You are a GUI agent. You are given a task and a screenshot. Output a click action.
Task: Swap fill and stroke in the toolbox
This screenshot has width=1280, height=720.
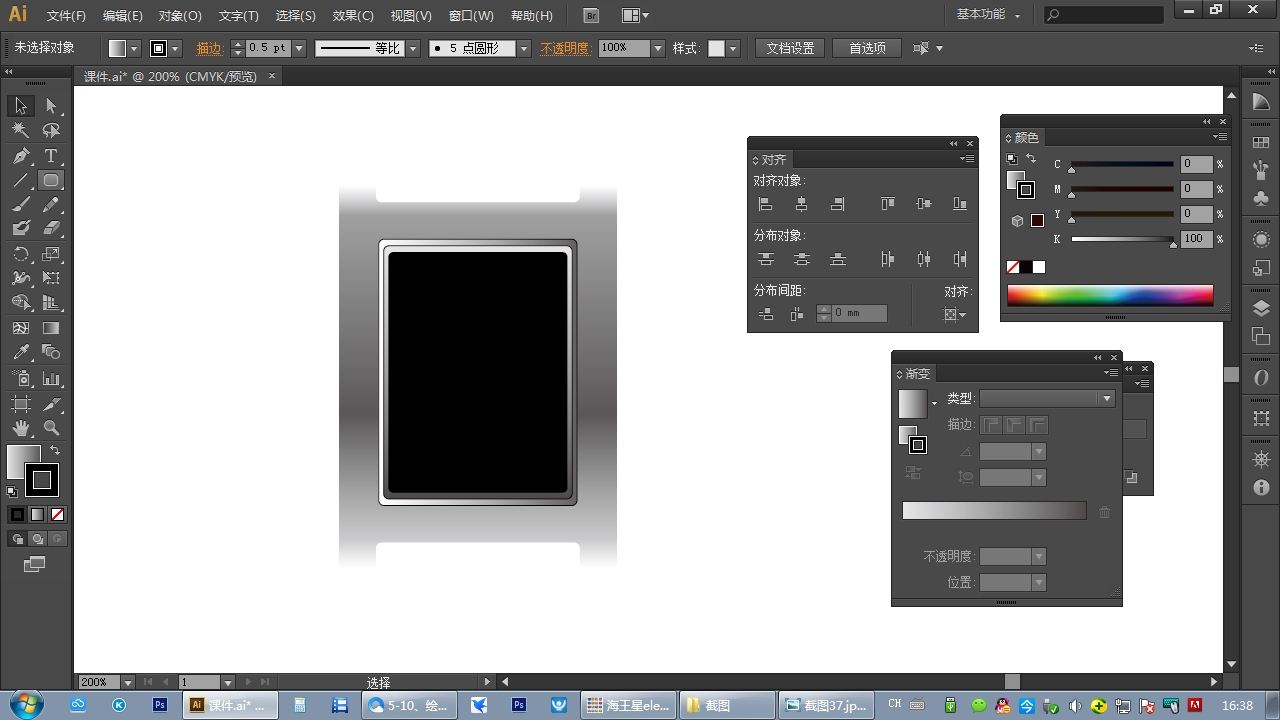click(55, 451)
